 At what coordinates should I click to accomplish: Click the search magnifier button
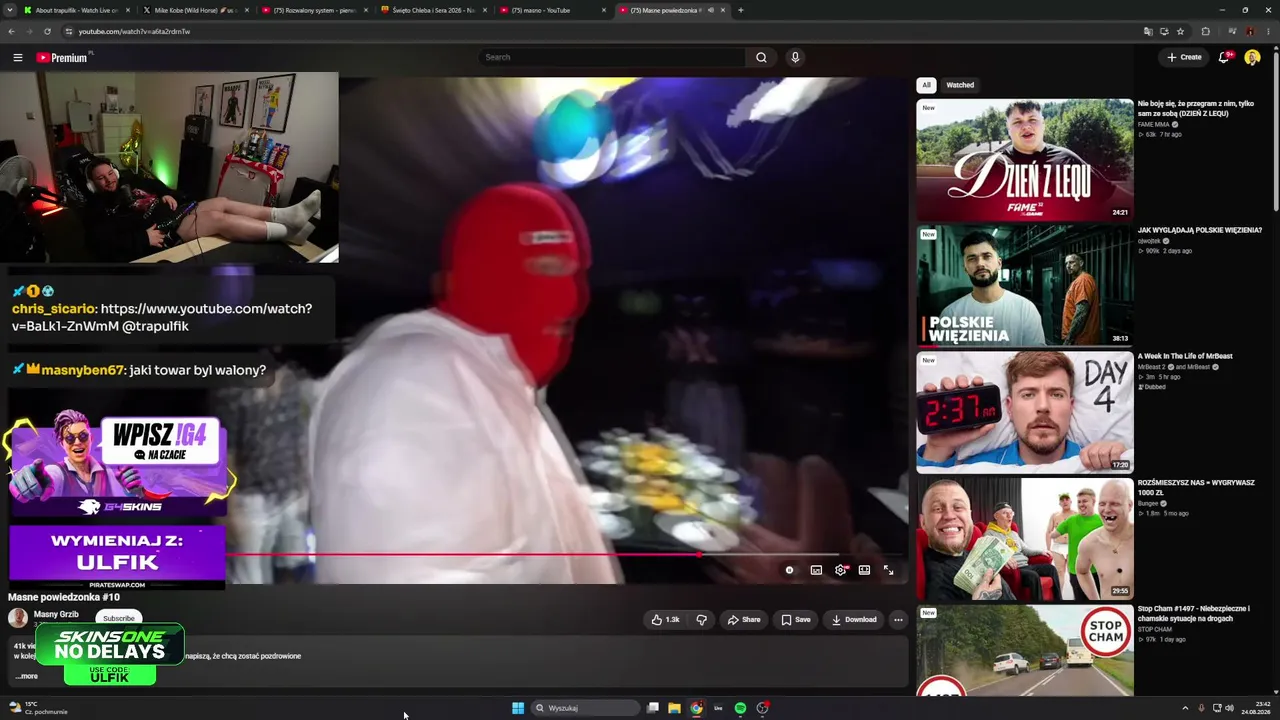[761, 57]
